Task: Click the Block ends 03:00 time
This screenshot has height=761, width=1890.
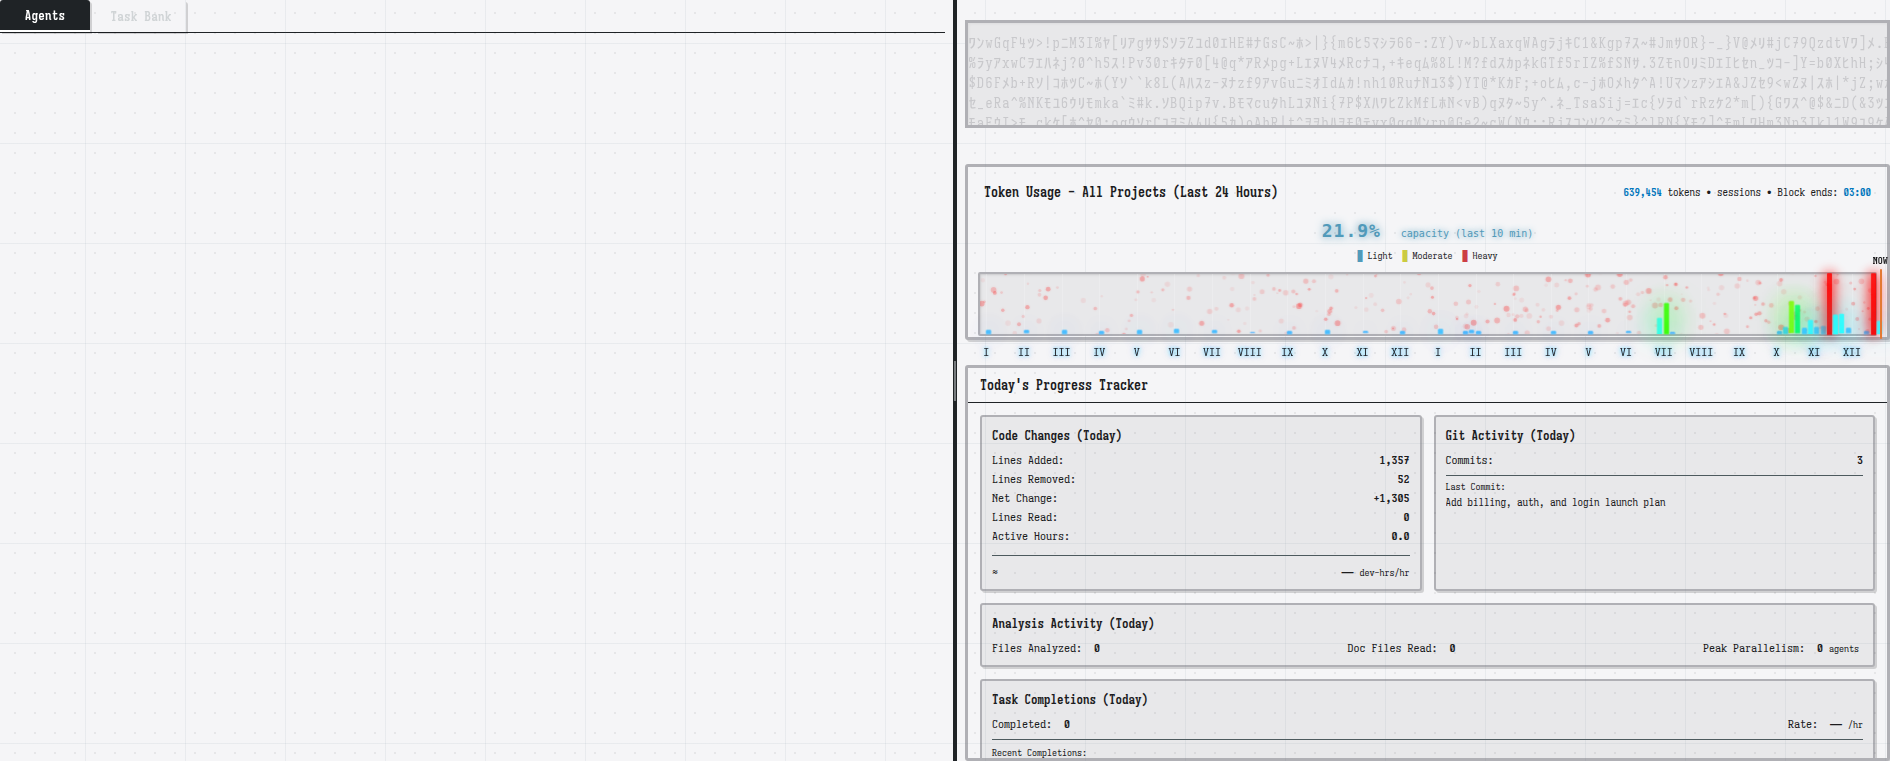Action: [1856, 192]
